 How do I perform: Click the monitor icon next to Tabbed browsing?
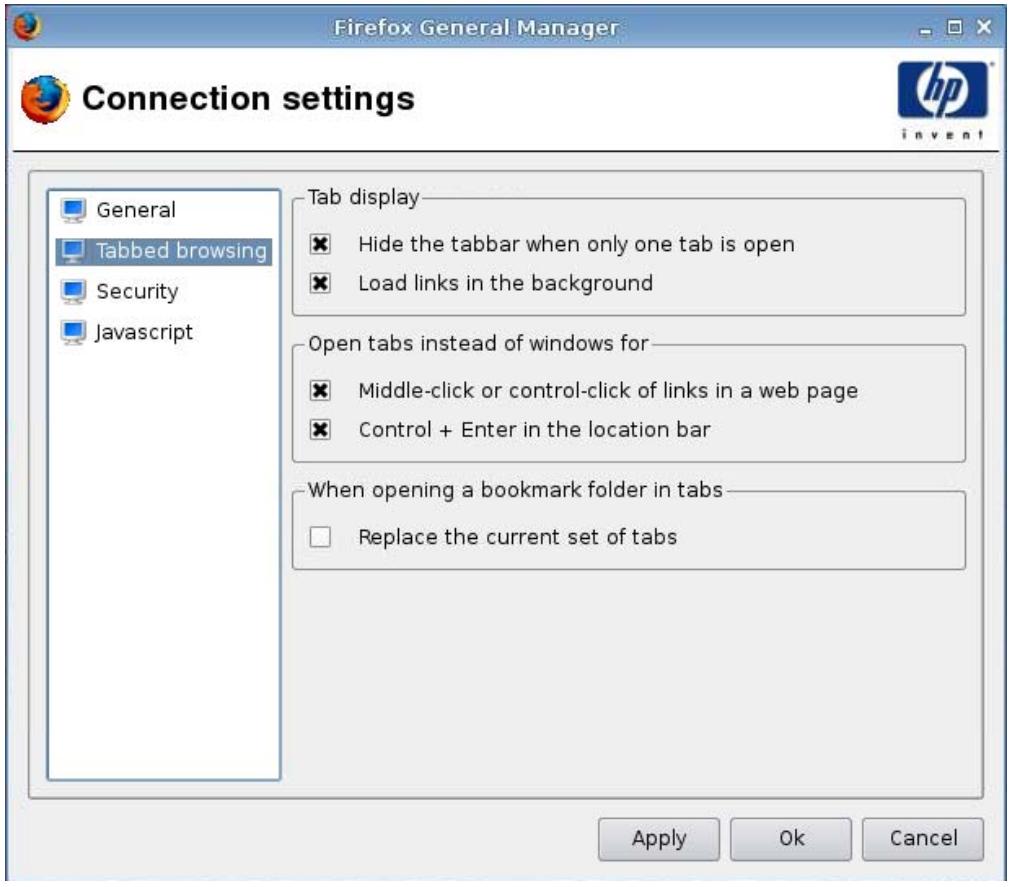pos(73,251)
